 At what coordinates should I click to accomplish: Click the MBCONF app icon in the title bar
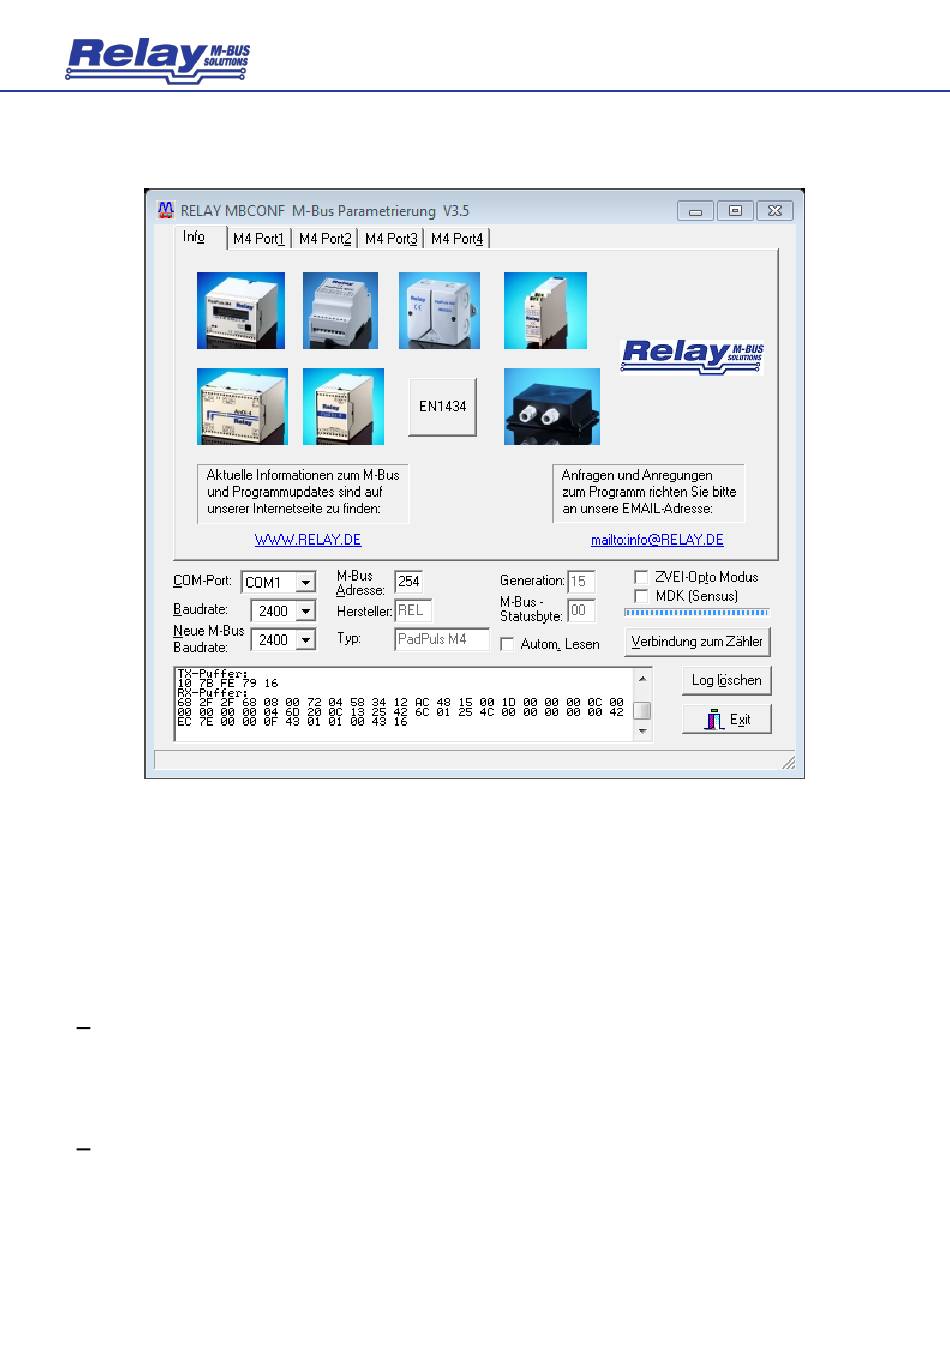coord(165,210)
